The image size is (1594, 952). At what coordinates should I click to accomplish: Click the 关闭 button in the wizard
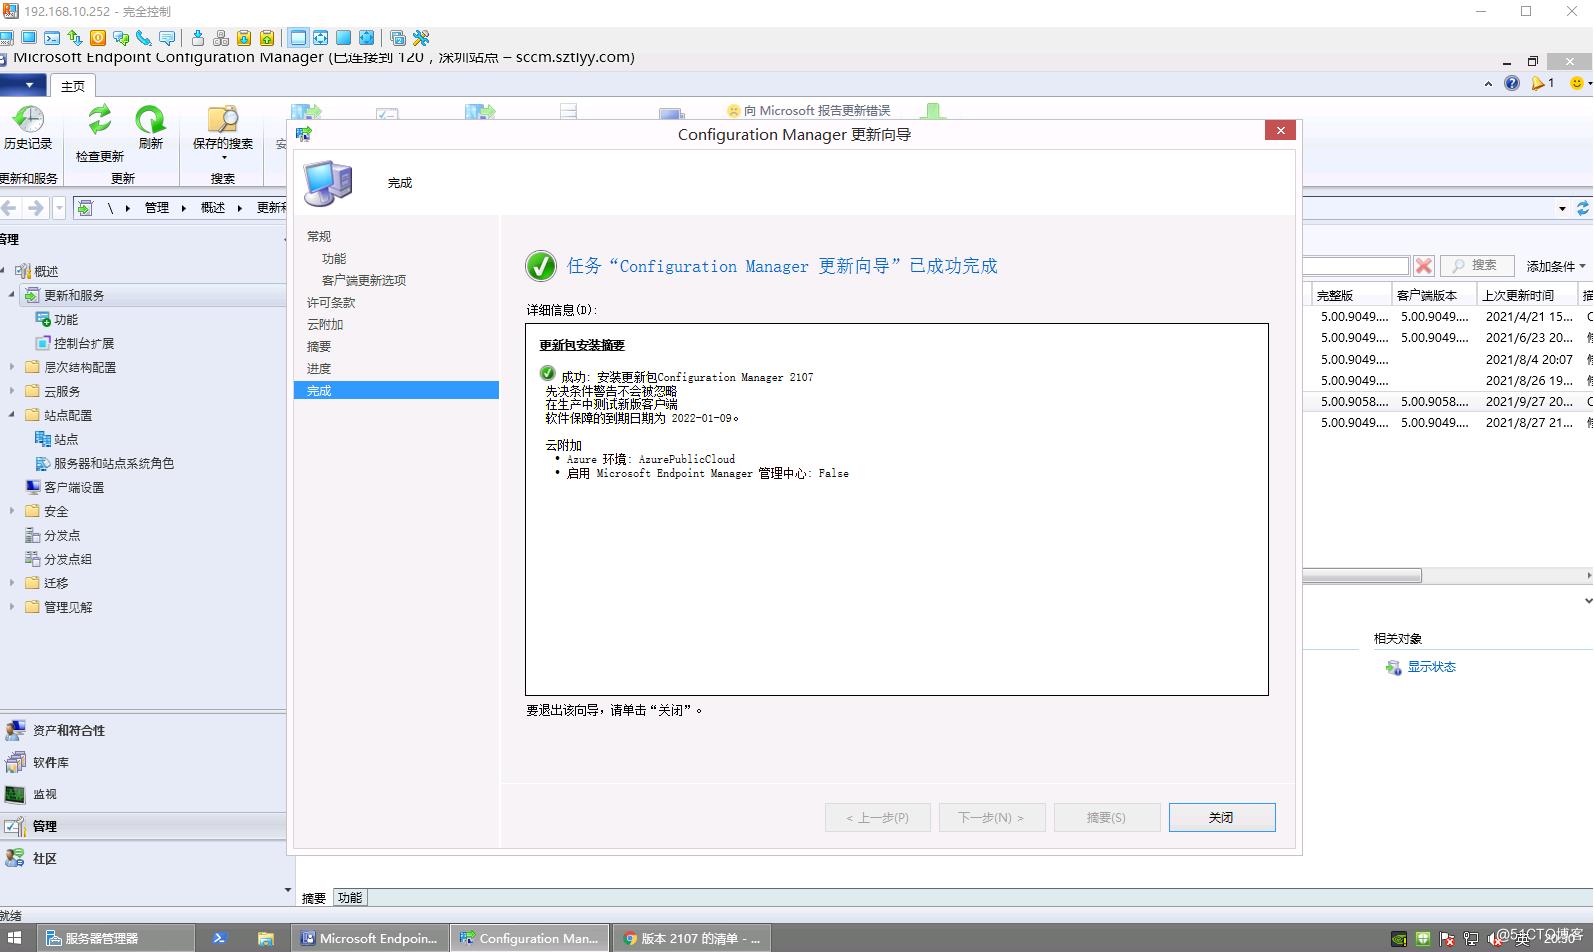1222,817
